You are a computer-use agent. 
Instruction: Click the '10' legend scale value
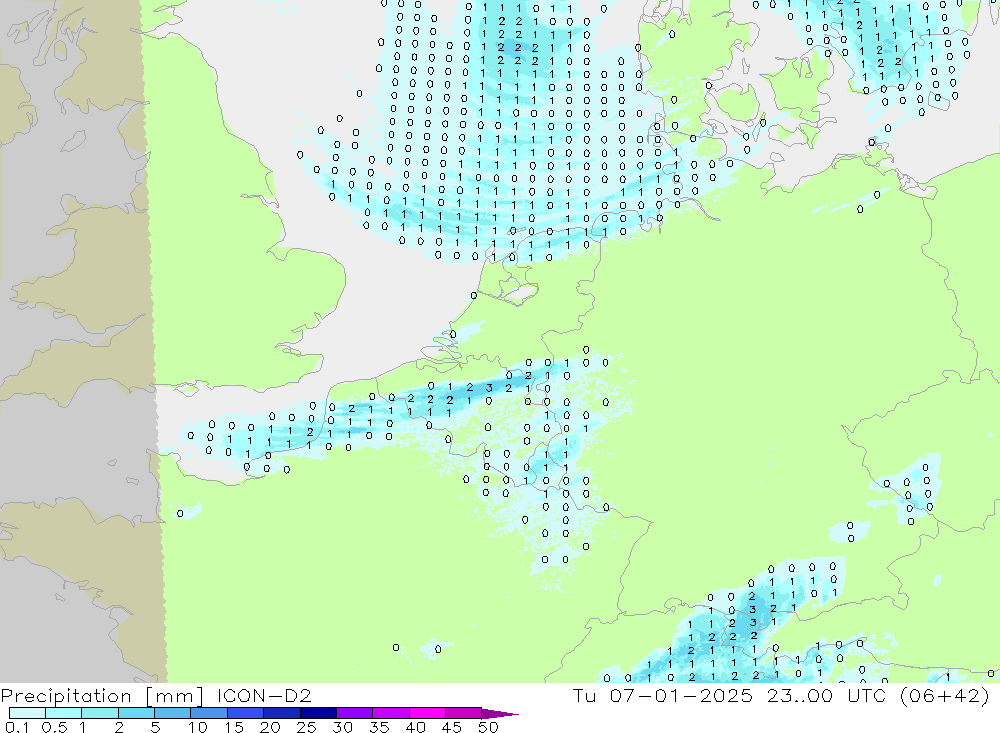(198, 727)
